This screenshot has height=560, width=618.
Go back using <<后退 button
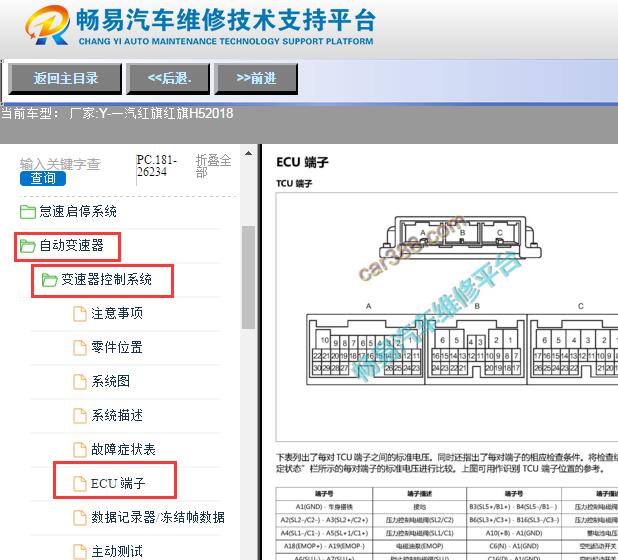(x=168, y=78)
